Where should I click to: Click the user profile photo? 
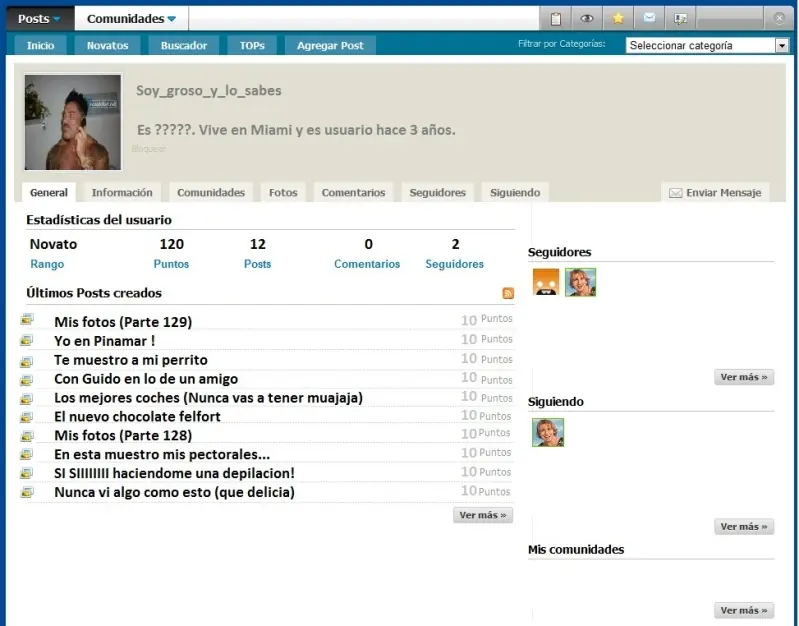73,122
